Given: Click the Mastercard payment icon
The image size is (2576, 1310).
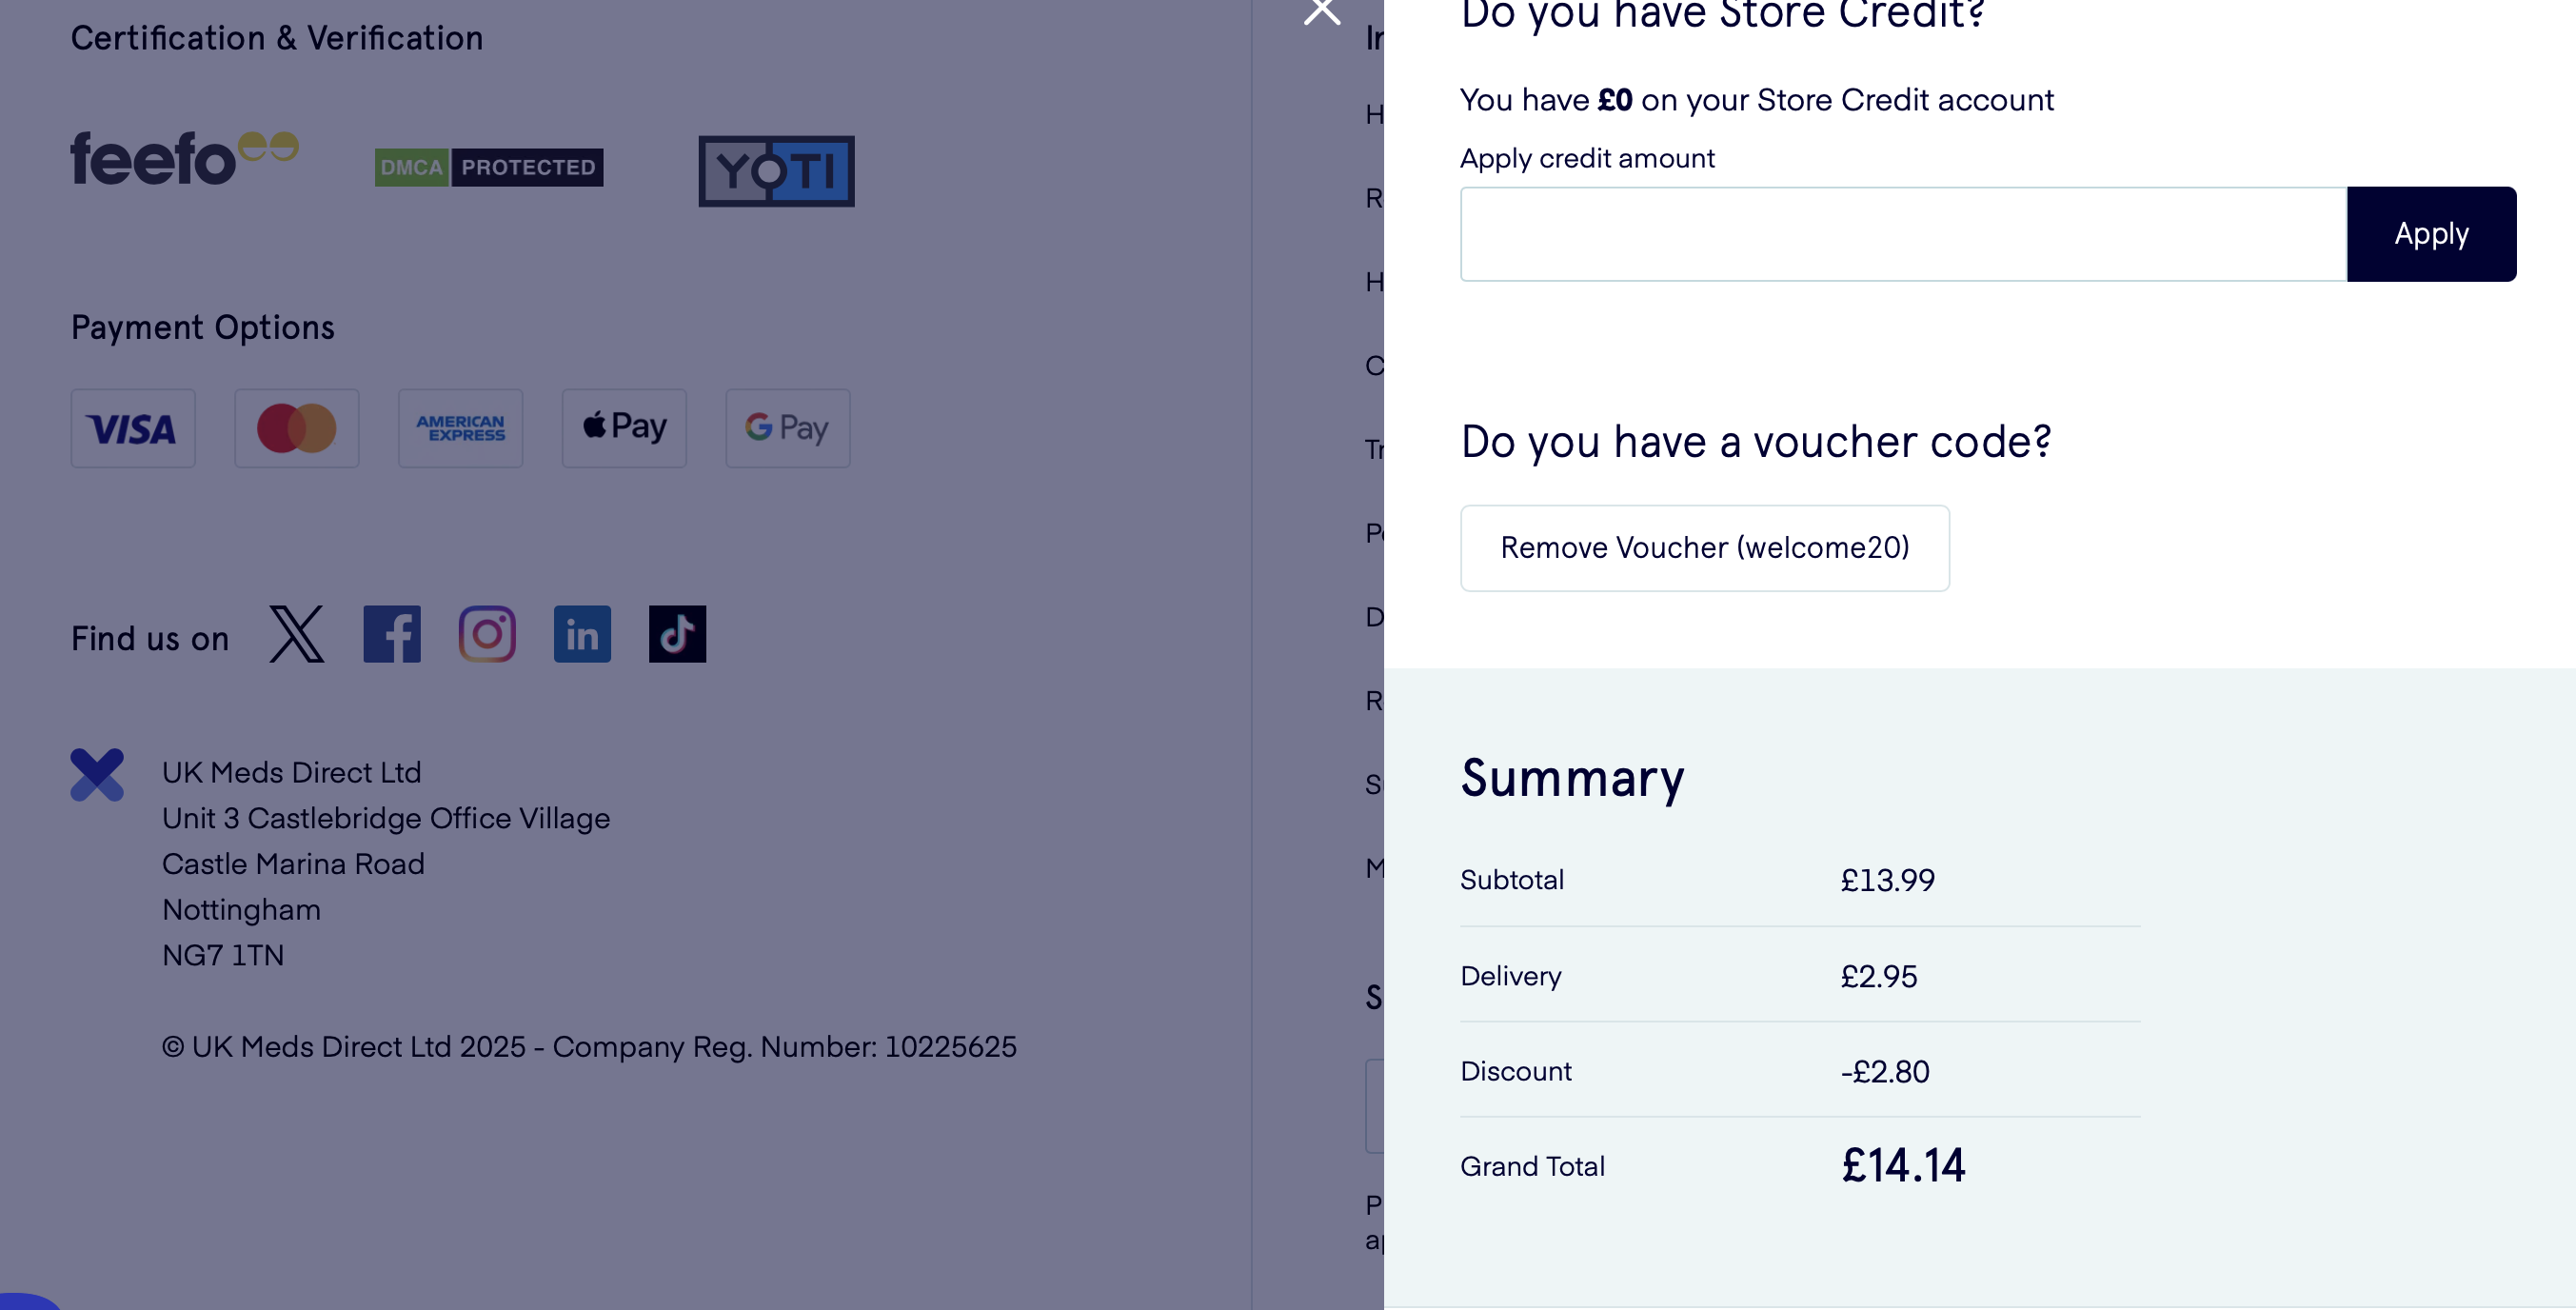Looking at the screenshot, I should (x=297, y=429).
